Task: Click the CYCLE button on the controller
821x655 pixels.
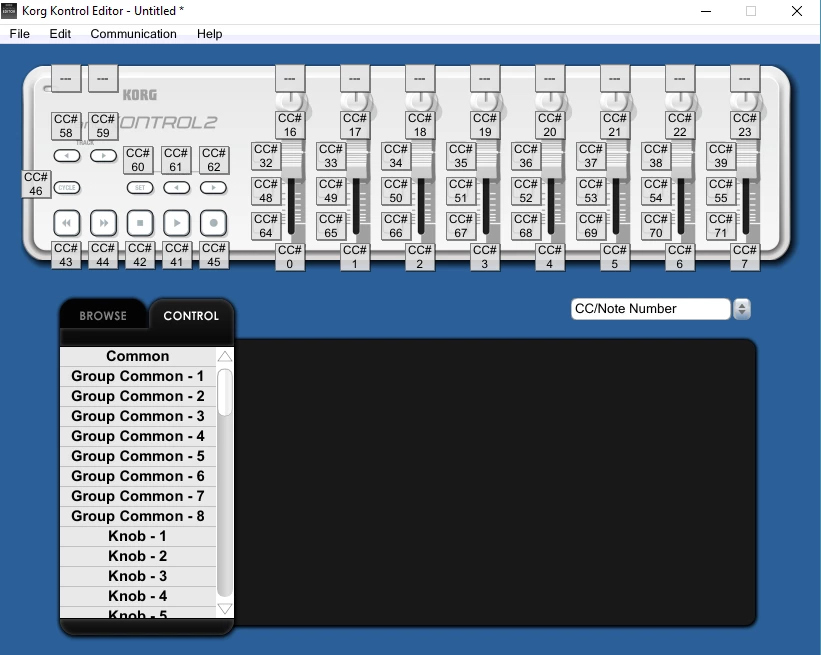Action: [67, 187]
